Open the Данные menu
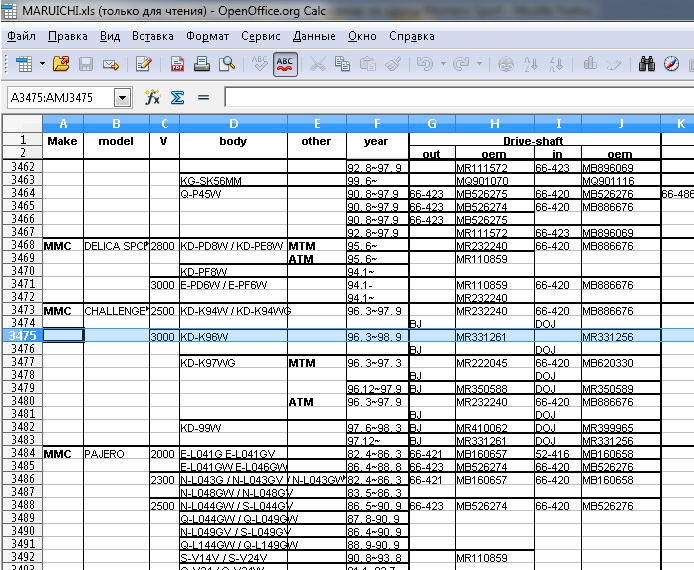The image size is (694, 570). [x=314, y=36]
